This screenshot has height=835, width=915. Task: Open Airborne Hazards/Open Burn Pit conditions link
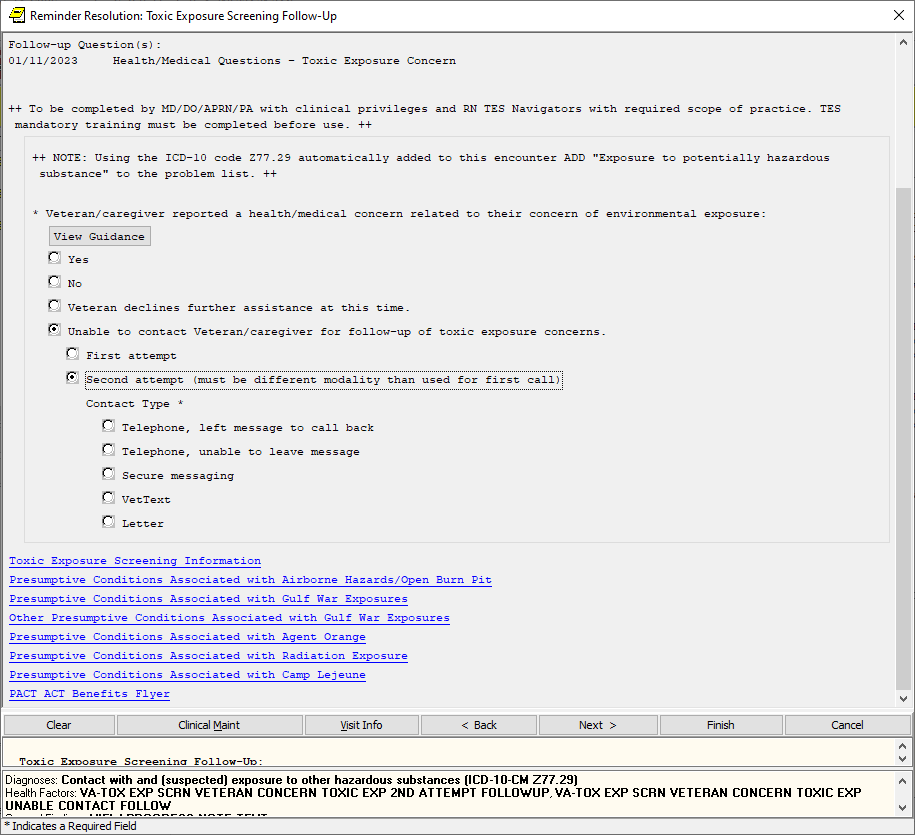250,580
